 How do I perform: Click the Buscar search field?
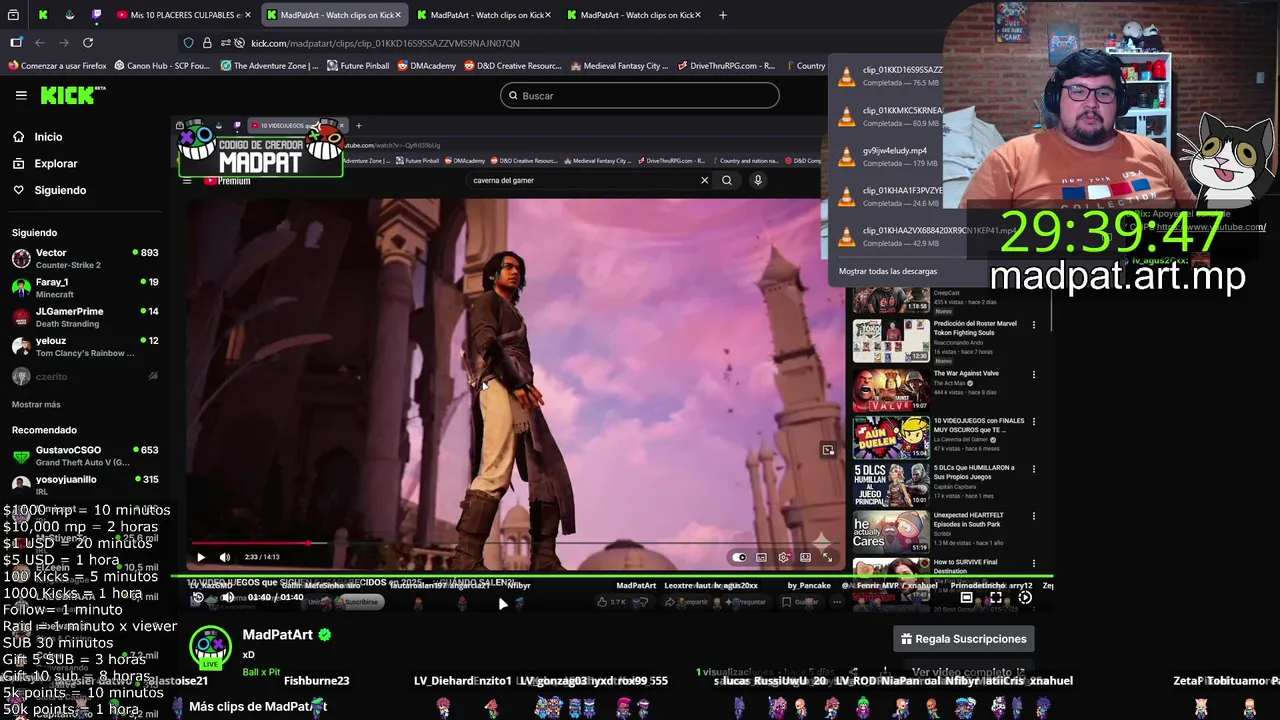(639, 96)
